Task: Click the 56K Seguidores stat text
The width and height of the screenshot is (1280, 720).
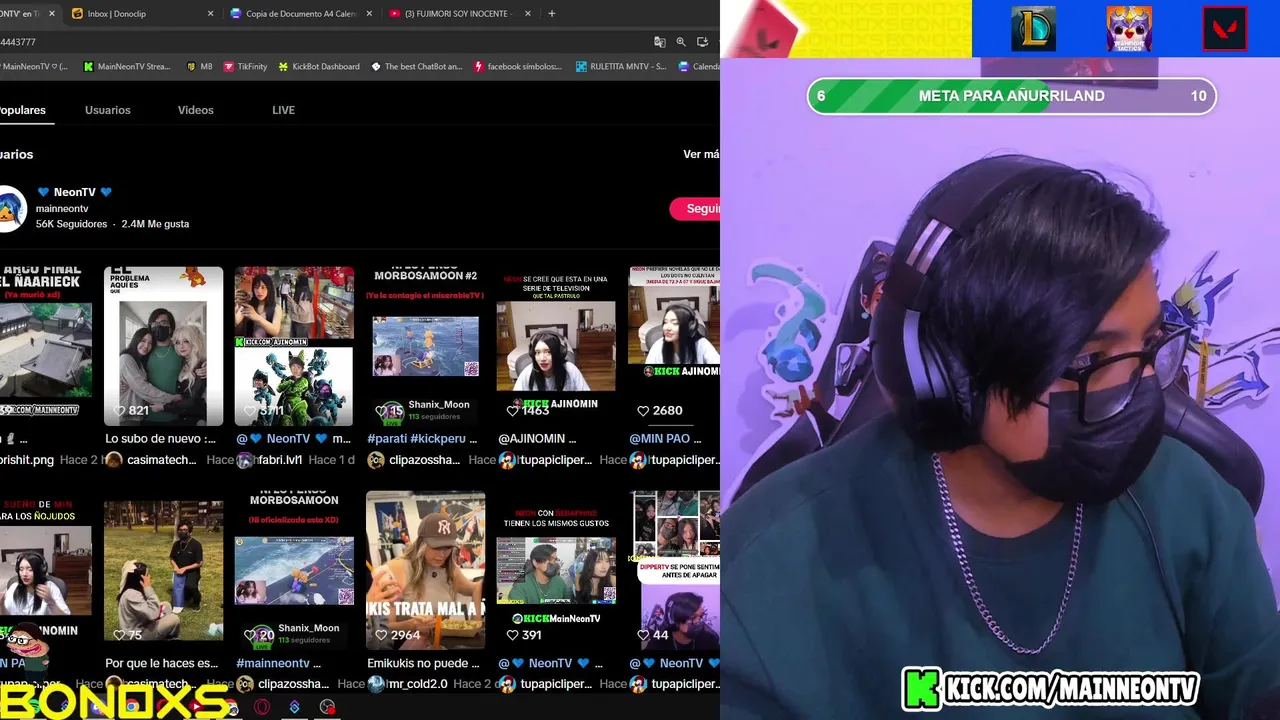Action: coord(71,224)
